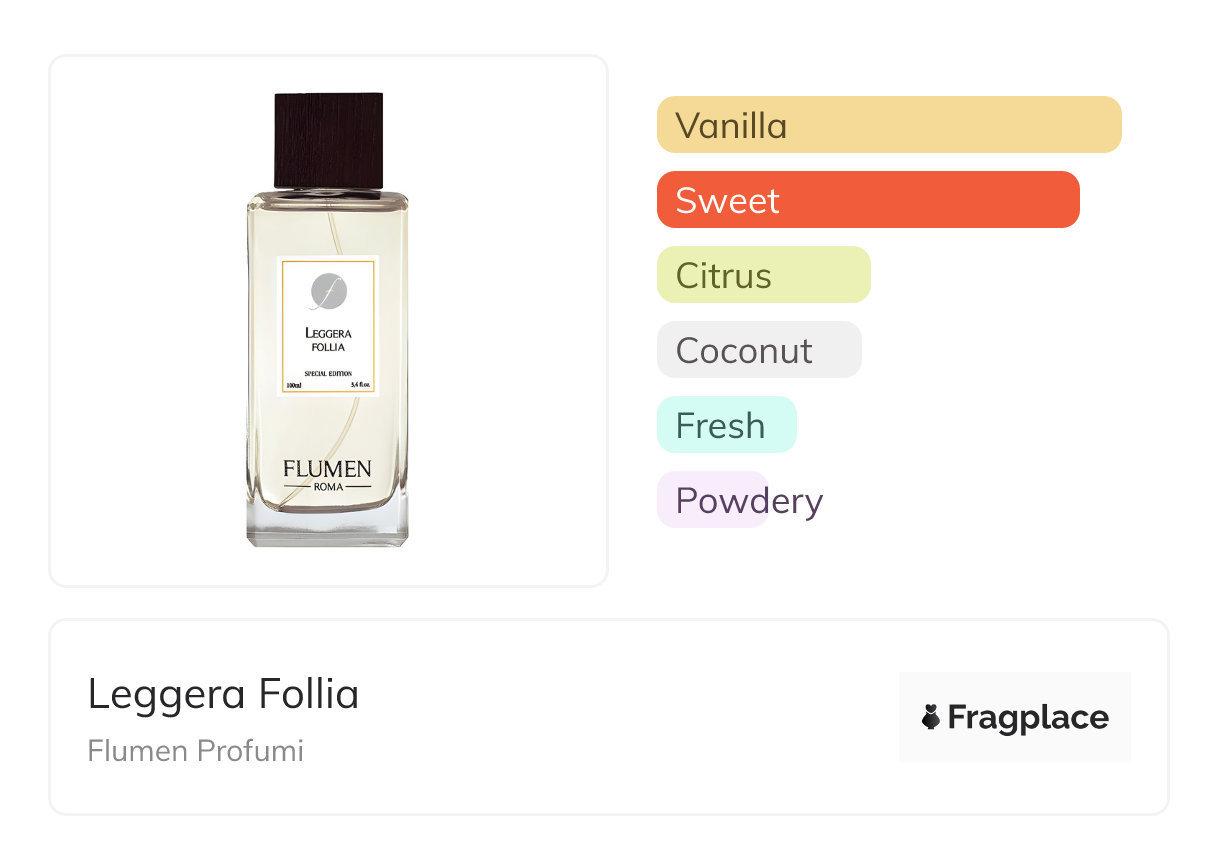This screenshot has width=1218, height=864.
Task: Select the Vanilla accord bar
Action: point(888,125)
